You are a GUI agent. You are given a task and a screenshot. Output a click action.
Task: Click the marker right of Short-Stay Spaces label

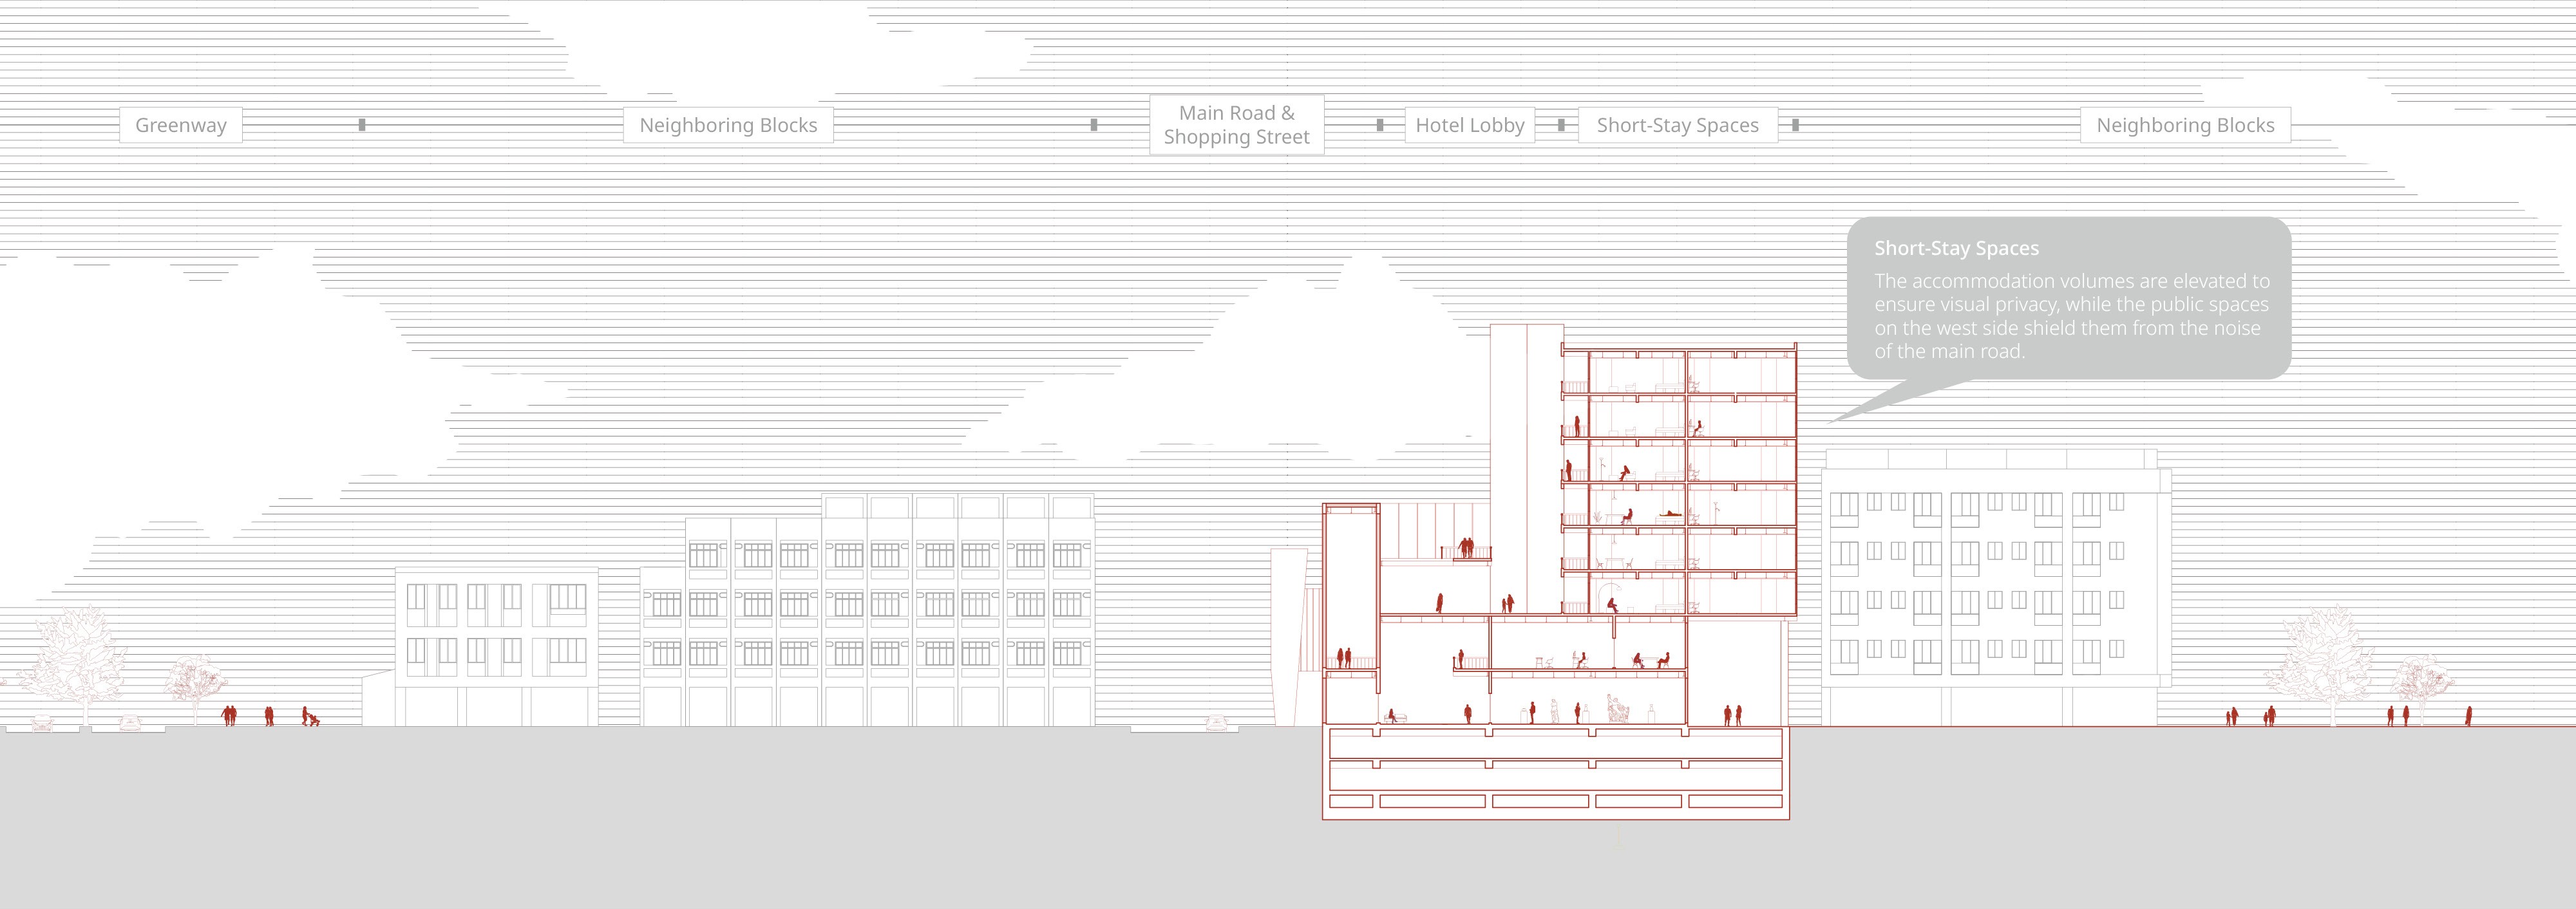tap(1796, 125)
